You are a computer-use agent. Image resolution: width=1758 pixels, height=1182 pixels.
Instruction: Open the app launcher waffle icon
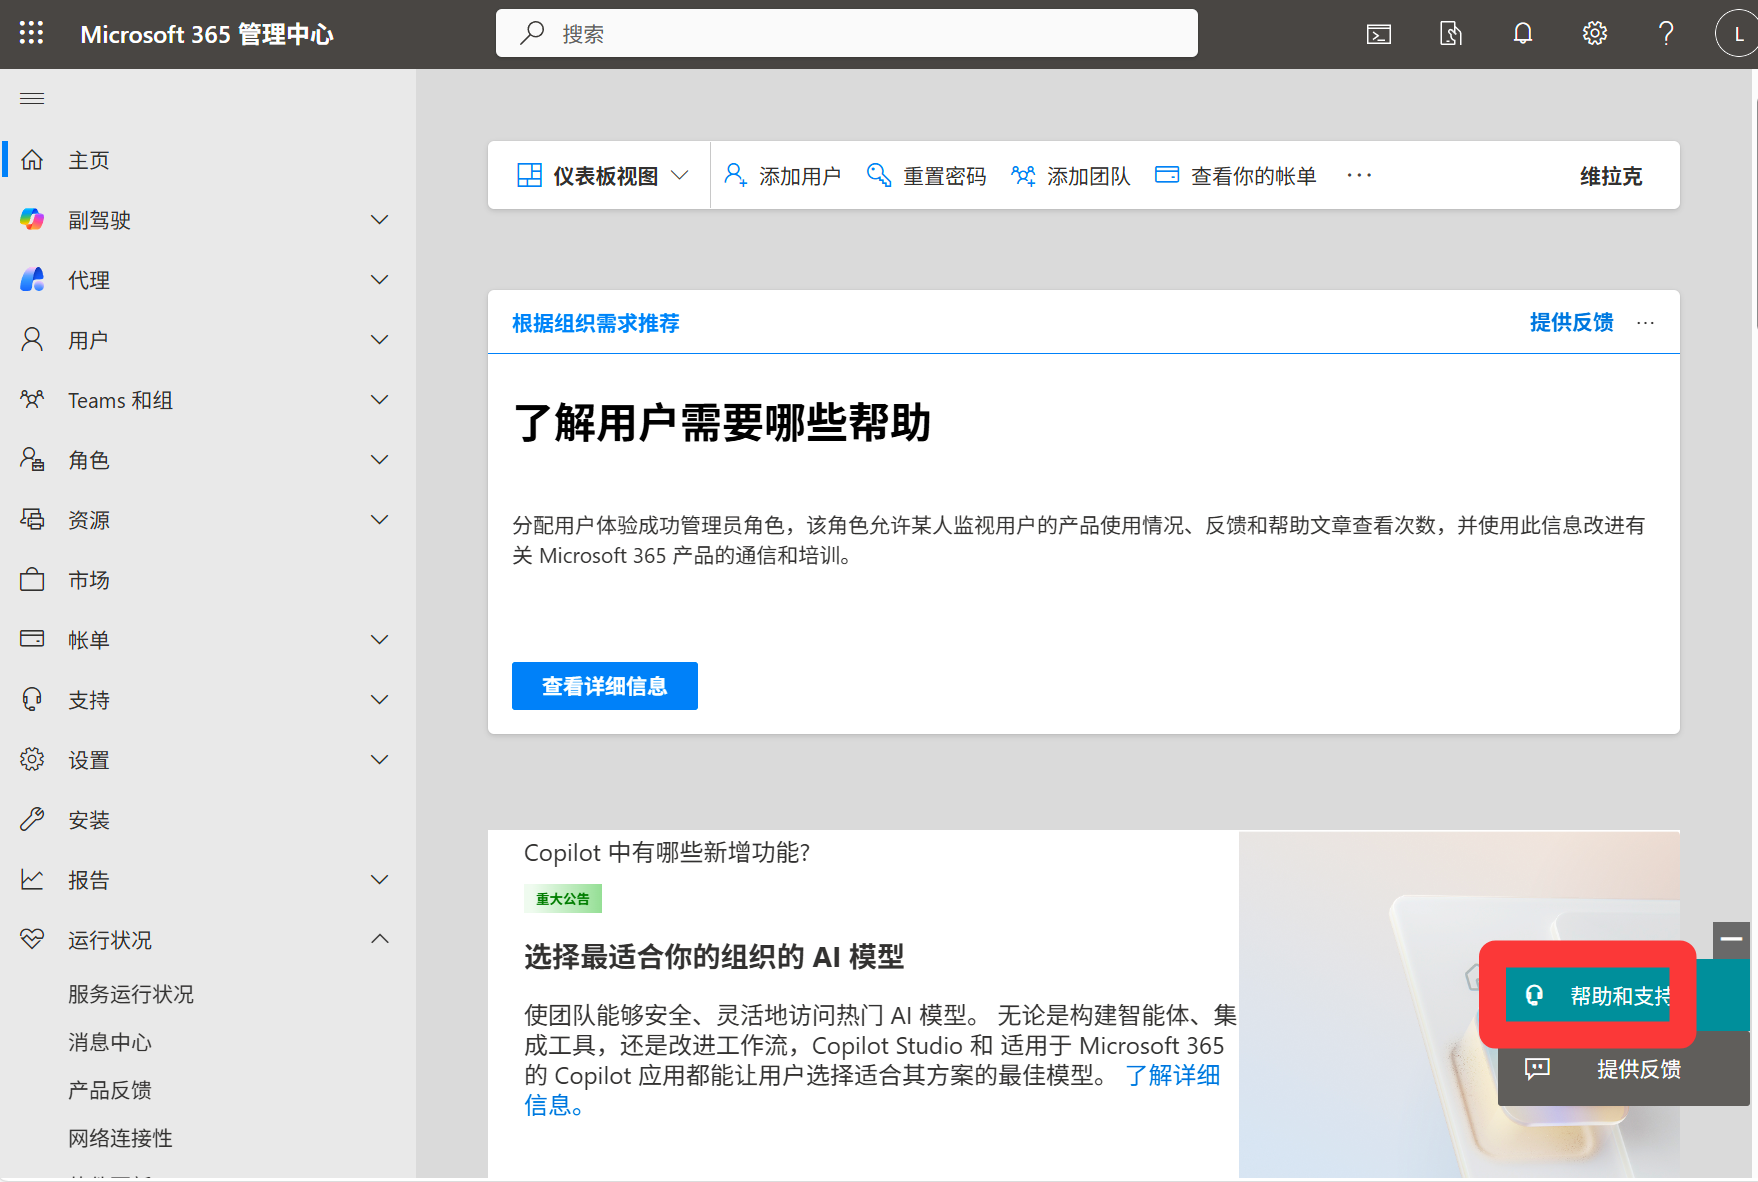tap(31, 33)
